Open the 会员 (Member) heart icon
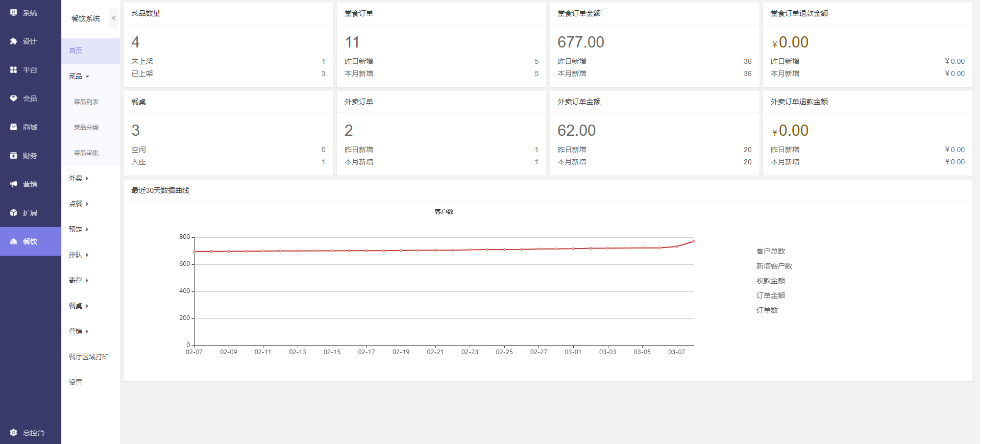 [x=13, y=98]
